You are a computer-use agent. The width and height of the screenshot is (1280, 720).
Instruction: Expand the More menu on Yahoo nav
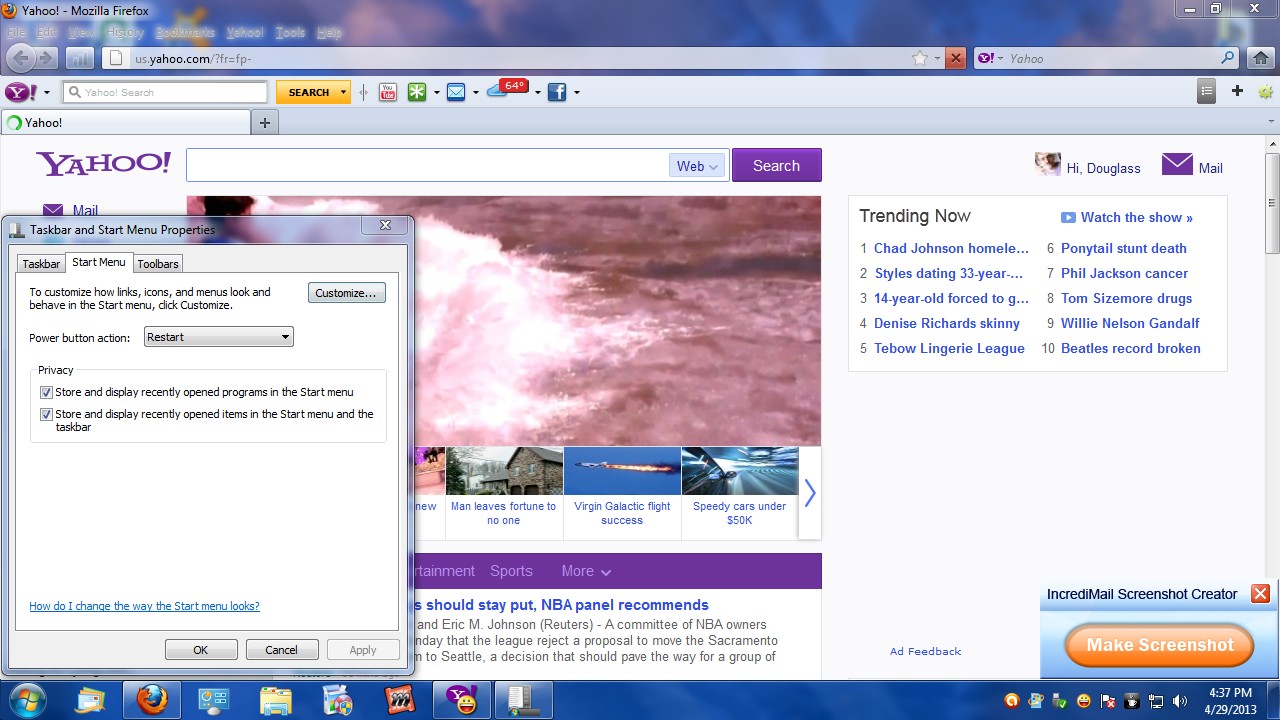click(x=586, y=571)
